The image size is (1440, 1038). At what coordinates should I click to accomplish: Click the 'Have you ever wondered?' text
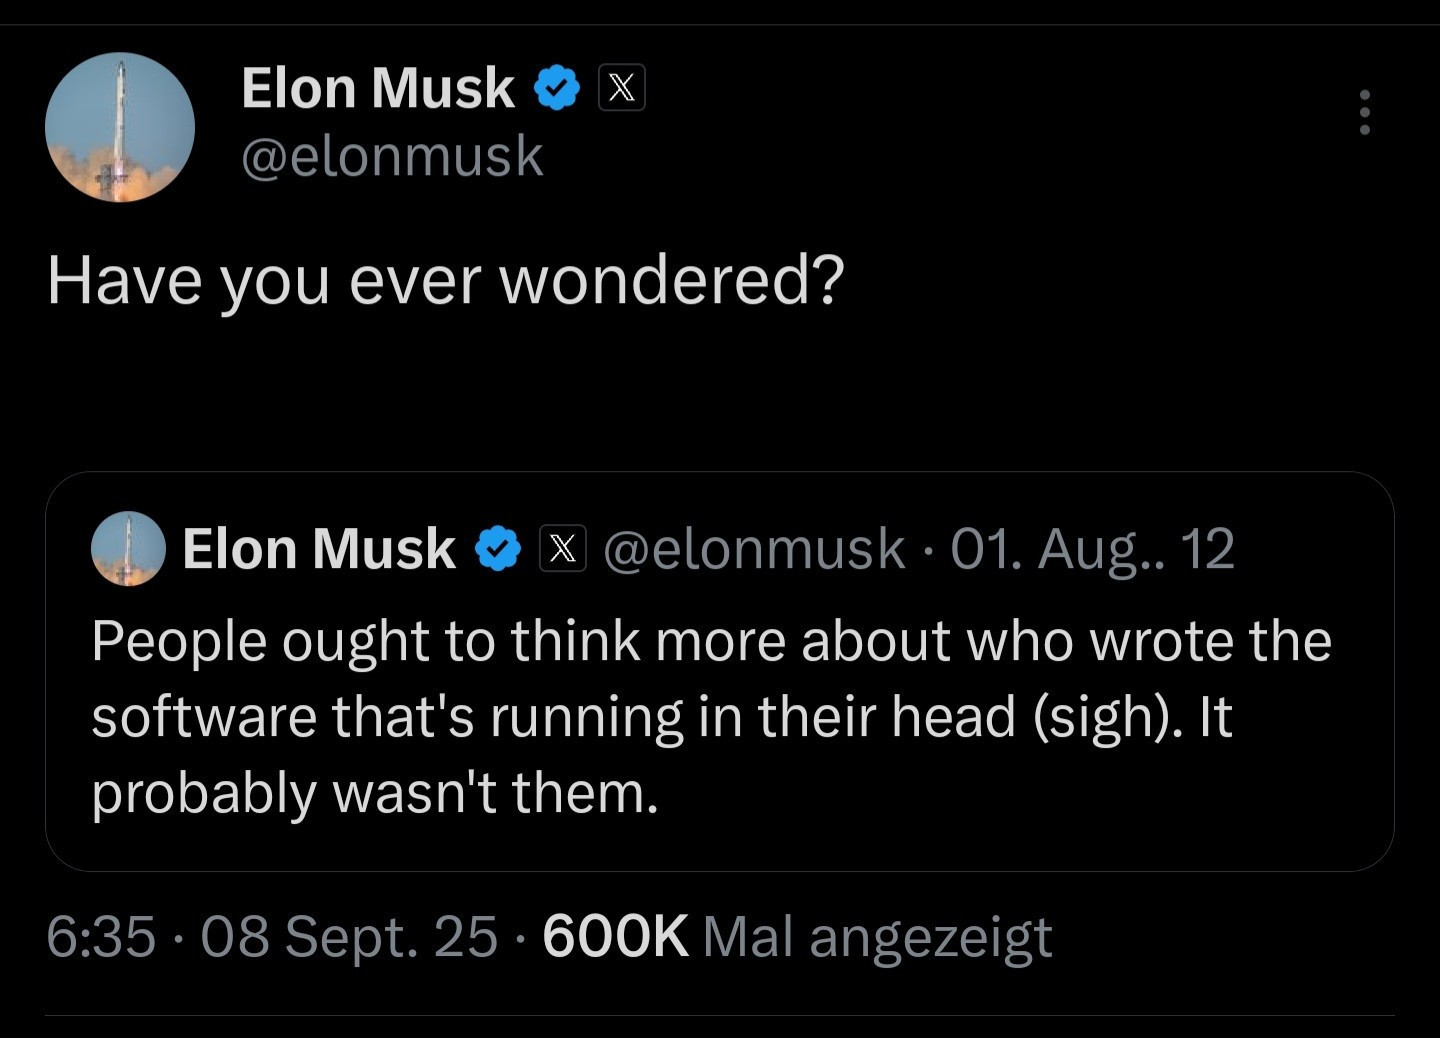pyautogui.click(x=445, y=279)
